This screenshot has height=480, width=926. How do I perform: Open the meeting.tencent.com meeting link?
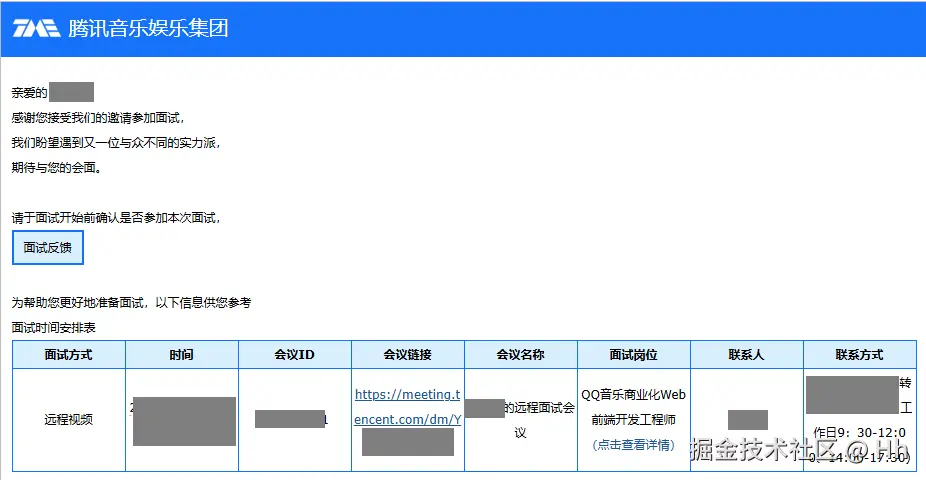[407, 407]
